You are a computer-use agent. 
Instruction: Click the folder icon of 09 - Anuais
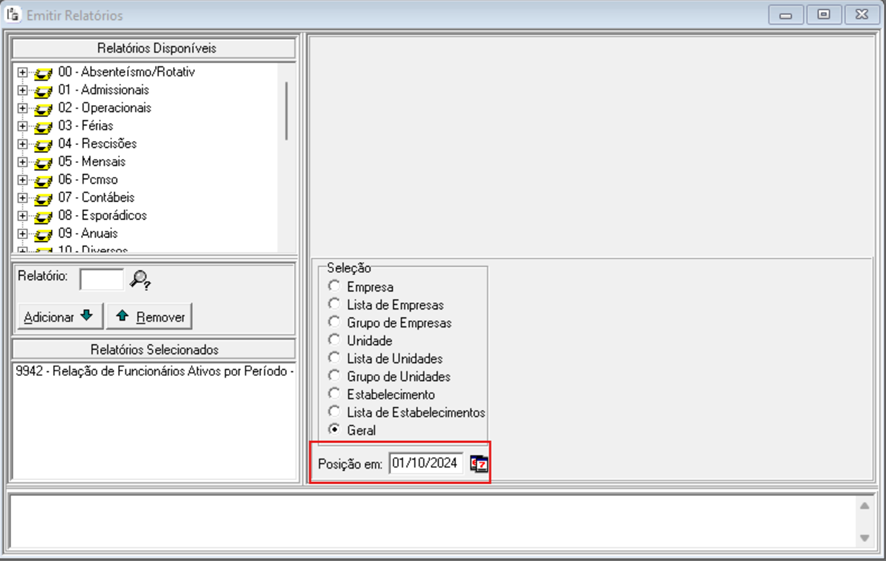43,234
